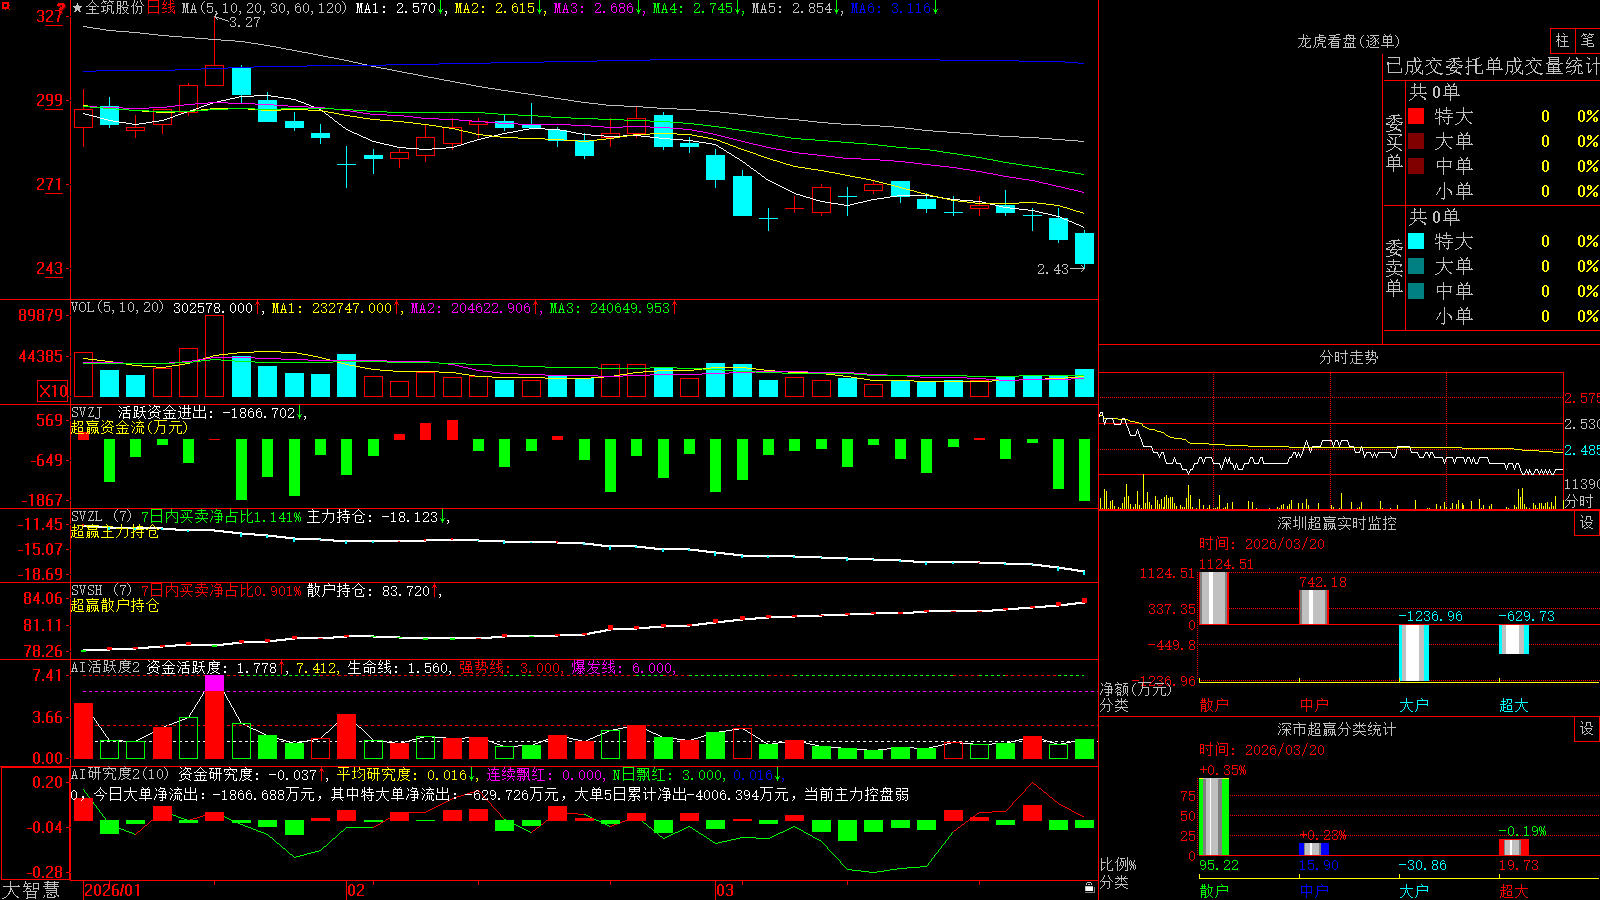Click the cyan 特大 swatch under 委卖单
The image size is (1600, 900).
pos(1416,241)
